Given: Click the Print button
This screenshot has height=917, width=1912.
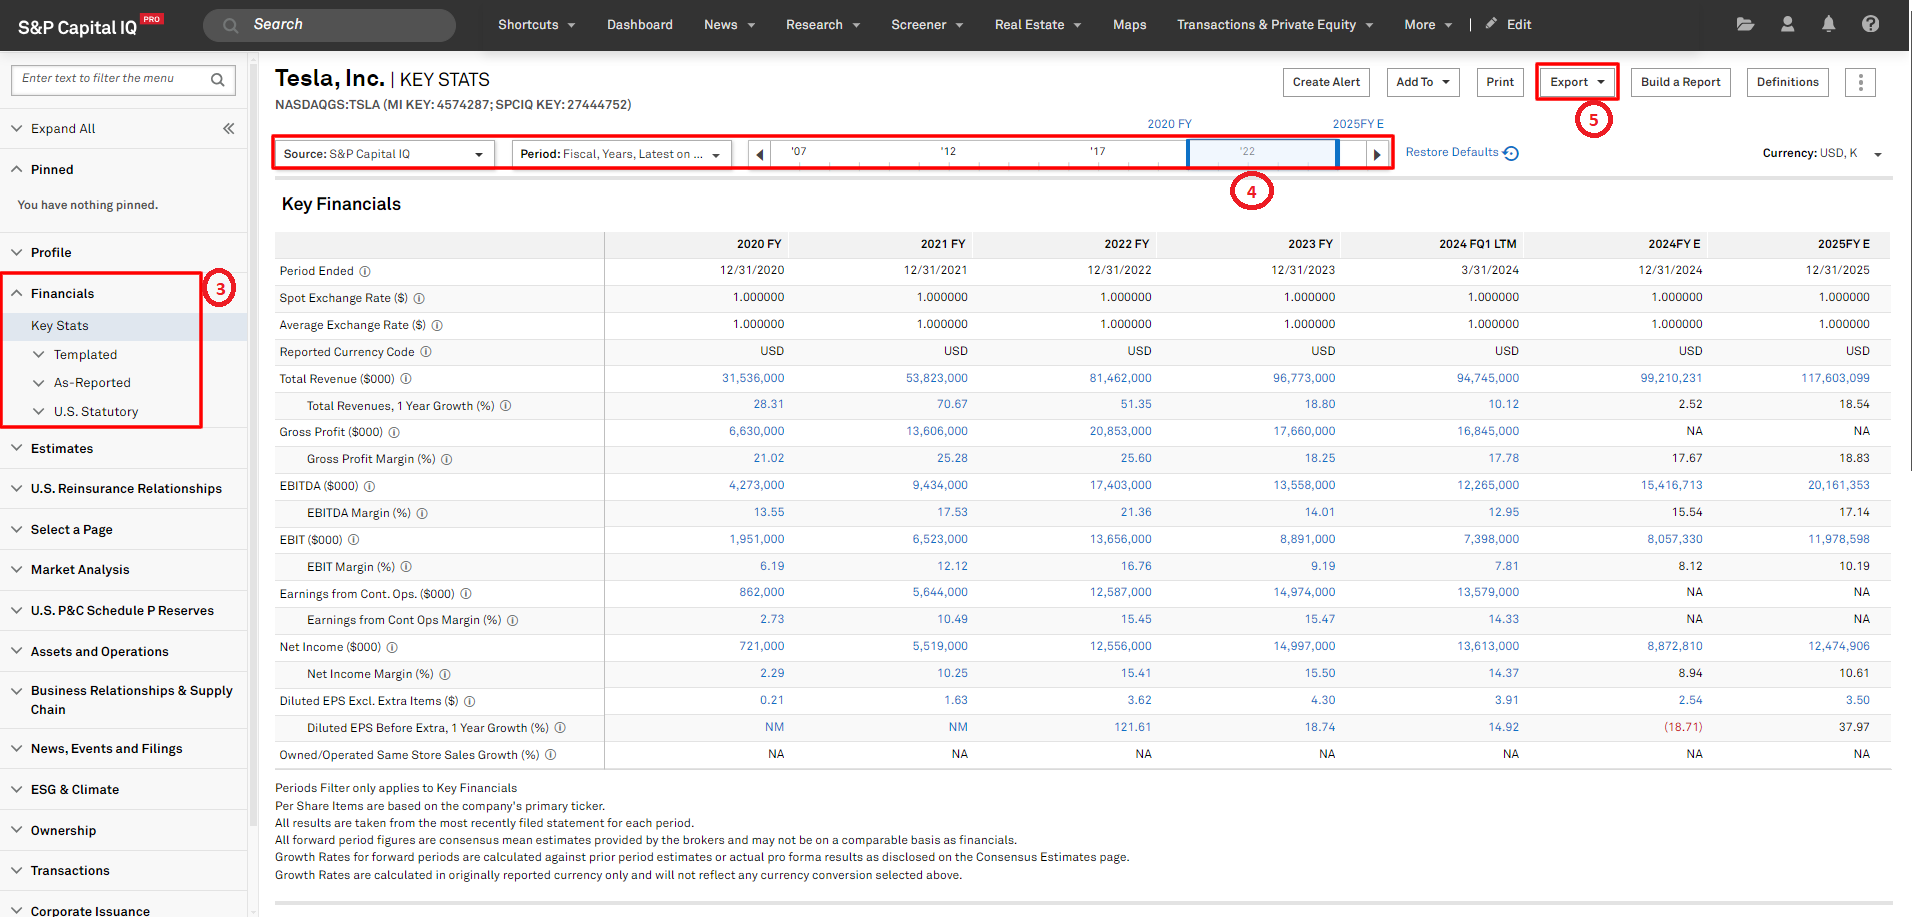Looking at the screenshot, I should pos(1500,82).
